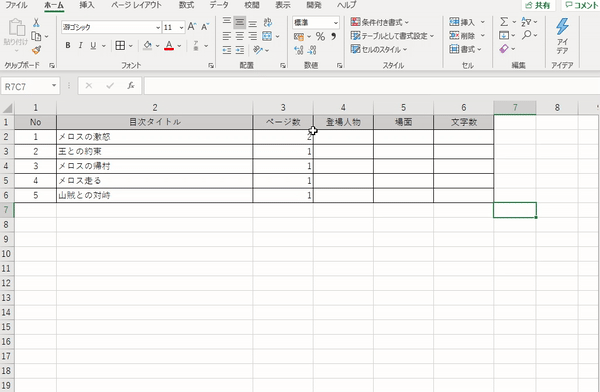Screen dimensions: 600x392
Task: Open Conditional Formatting (条件付き書式) menu
Action: click(380, 22)
